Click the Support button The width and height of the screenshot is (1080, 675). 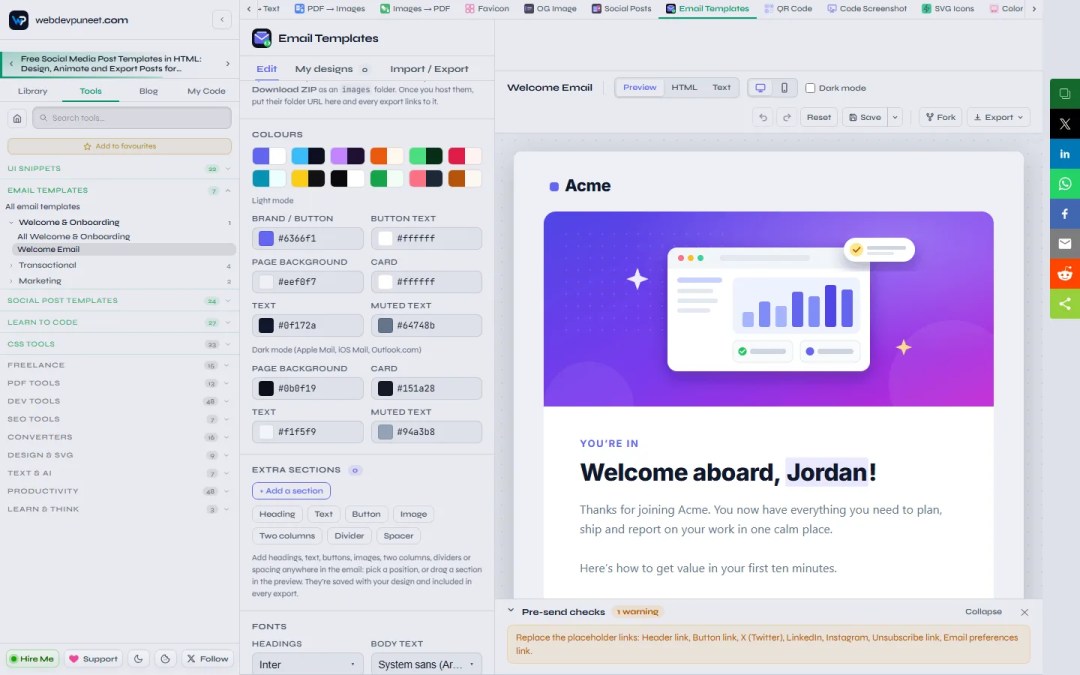pyautogui.click(x=93, y=658)
